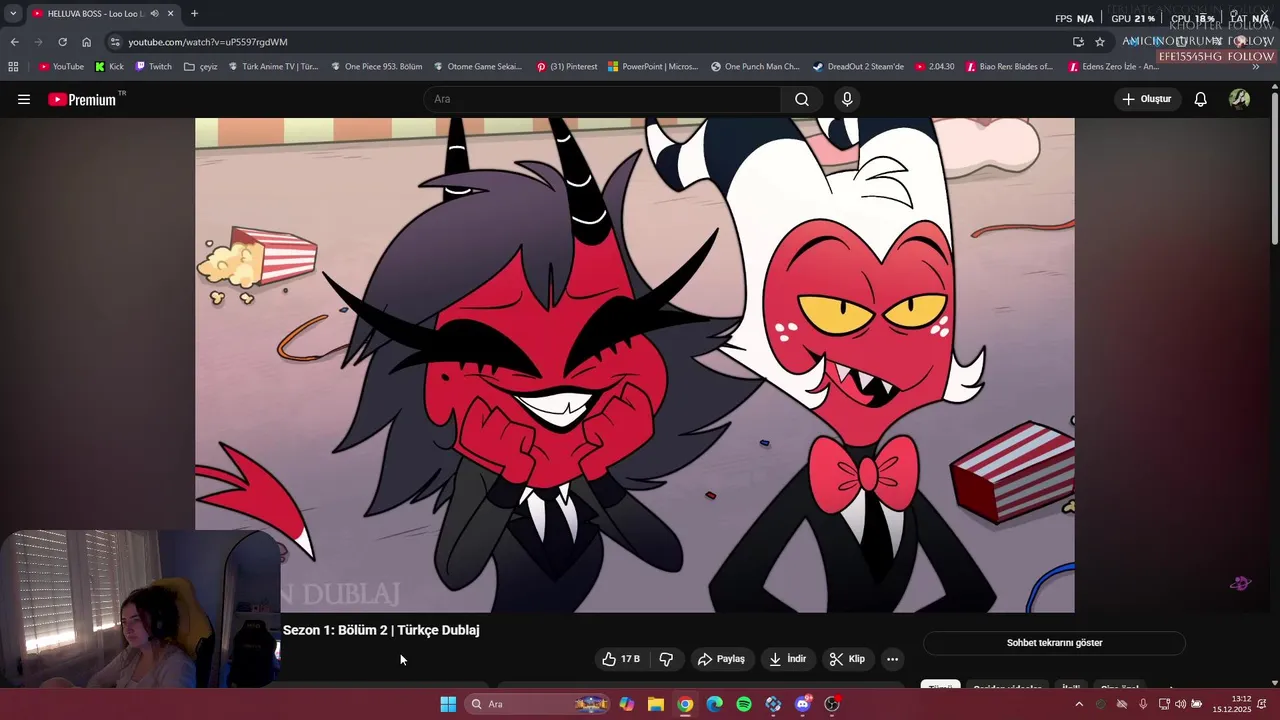1280x720 pixels.
Task: Start voice search with microphone icon
Action: pyautogui.click(x=847, y=99)
